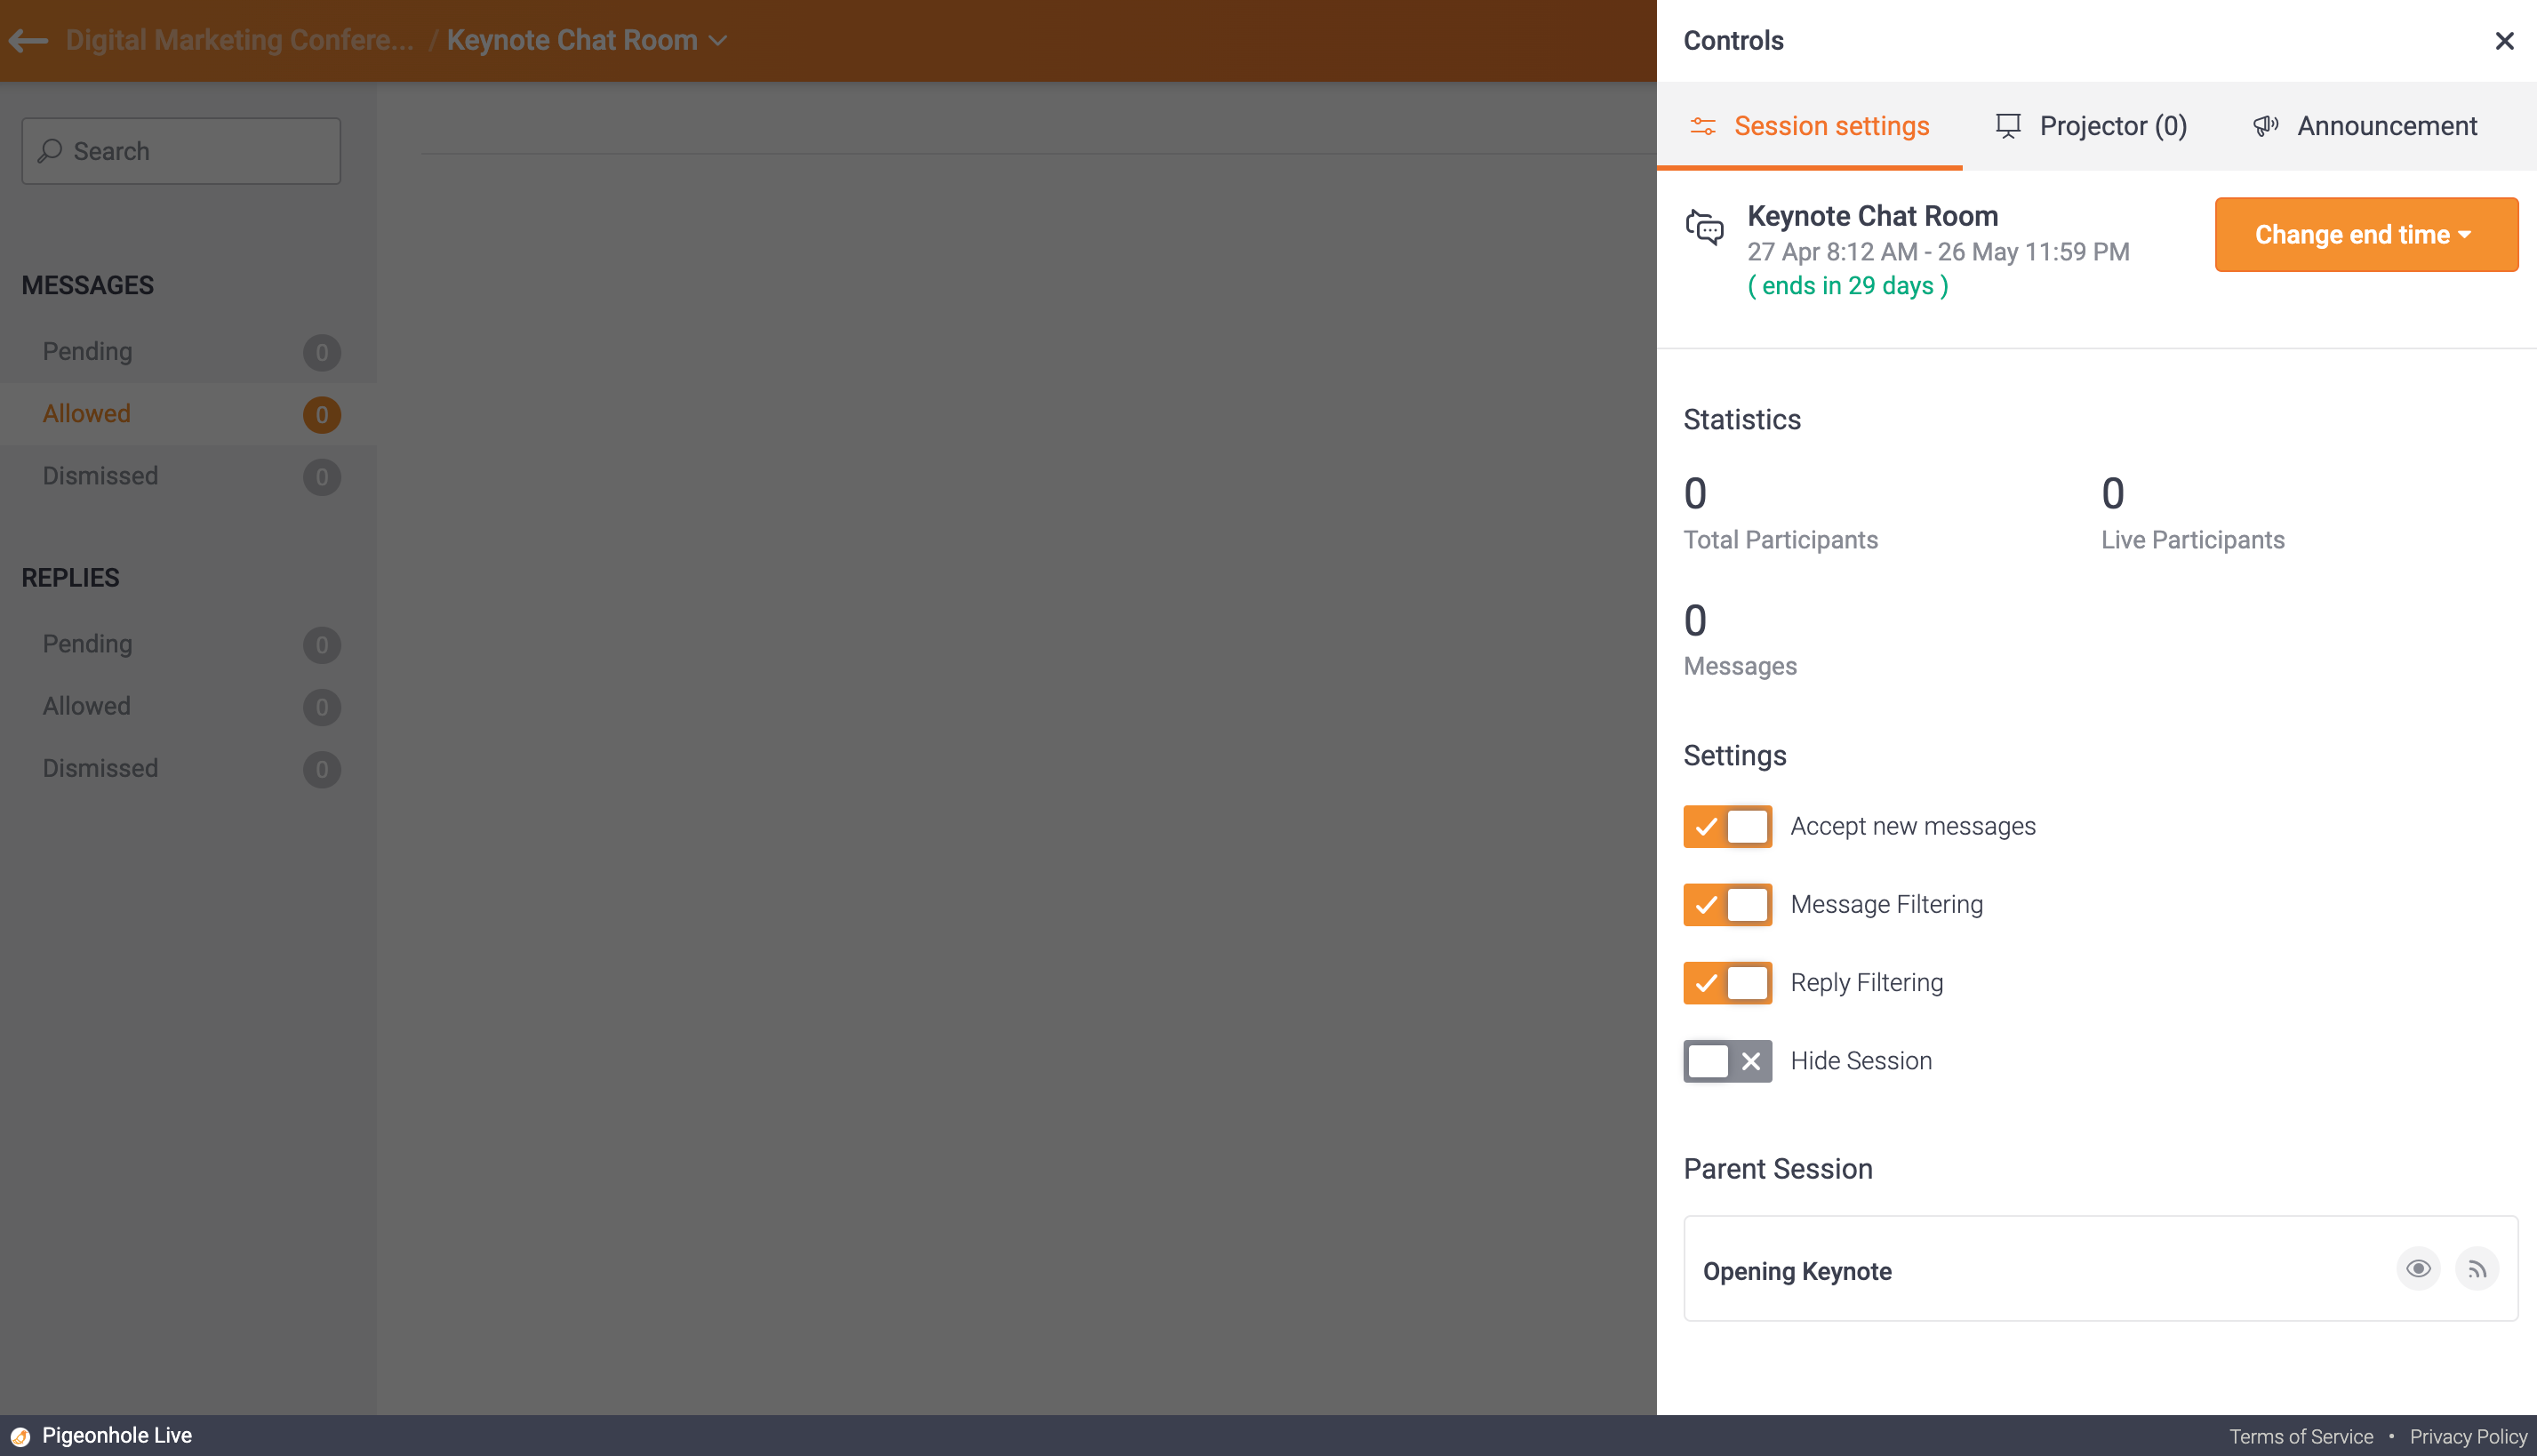Select Allowed under Messages
Screen dimensions: 2537x1456
tap(189, 414)
